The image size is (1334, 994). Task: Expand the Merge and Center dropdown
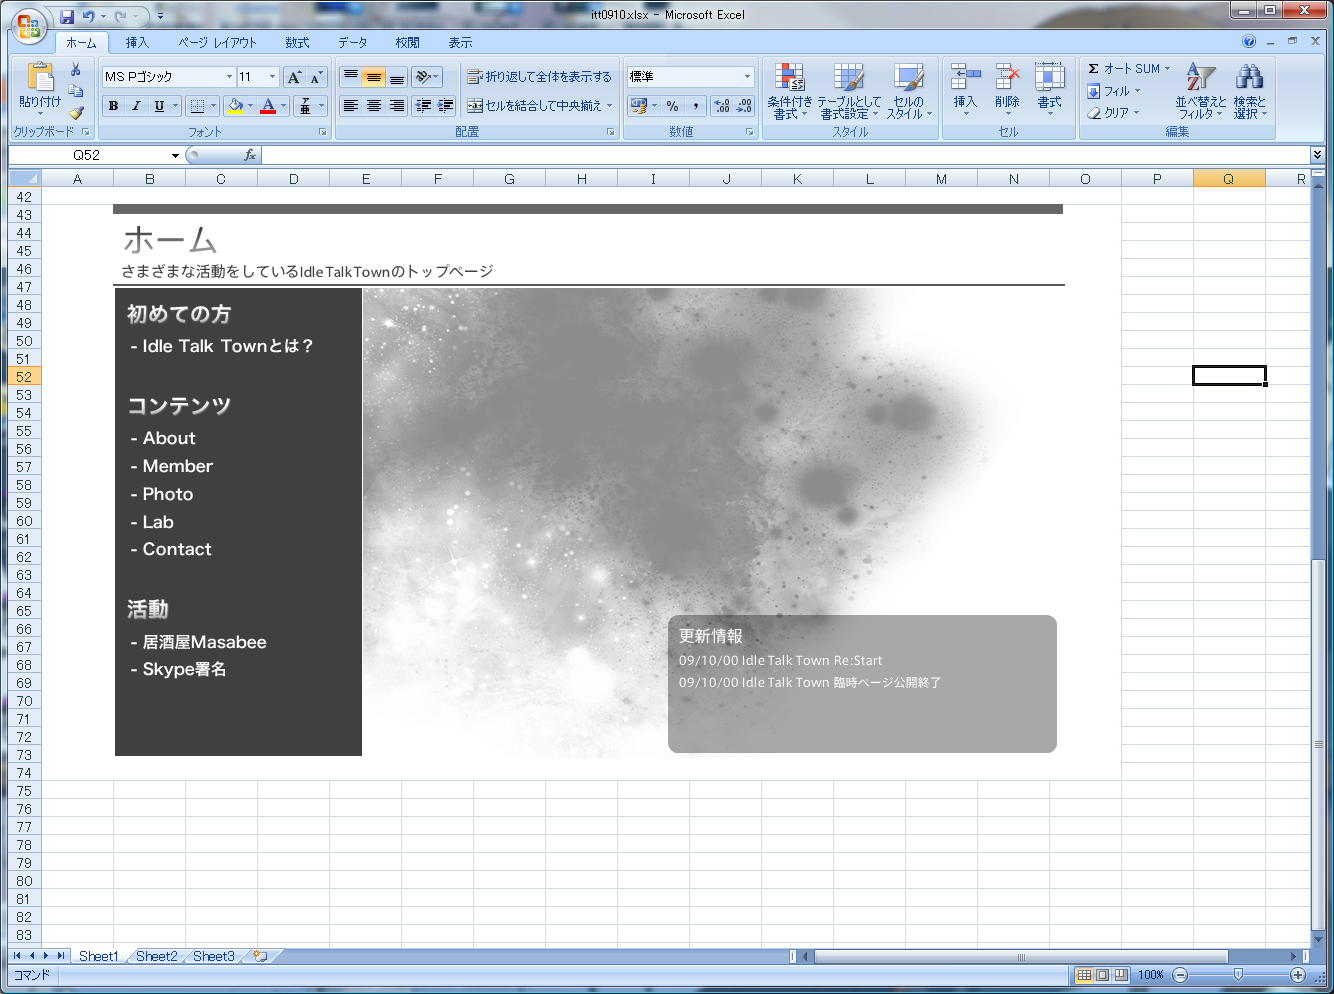609,106
